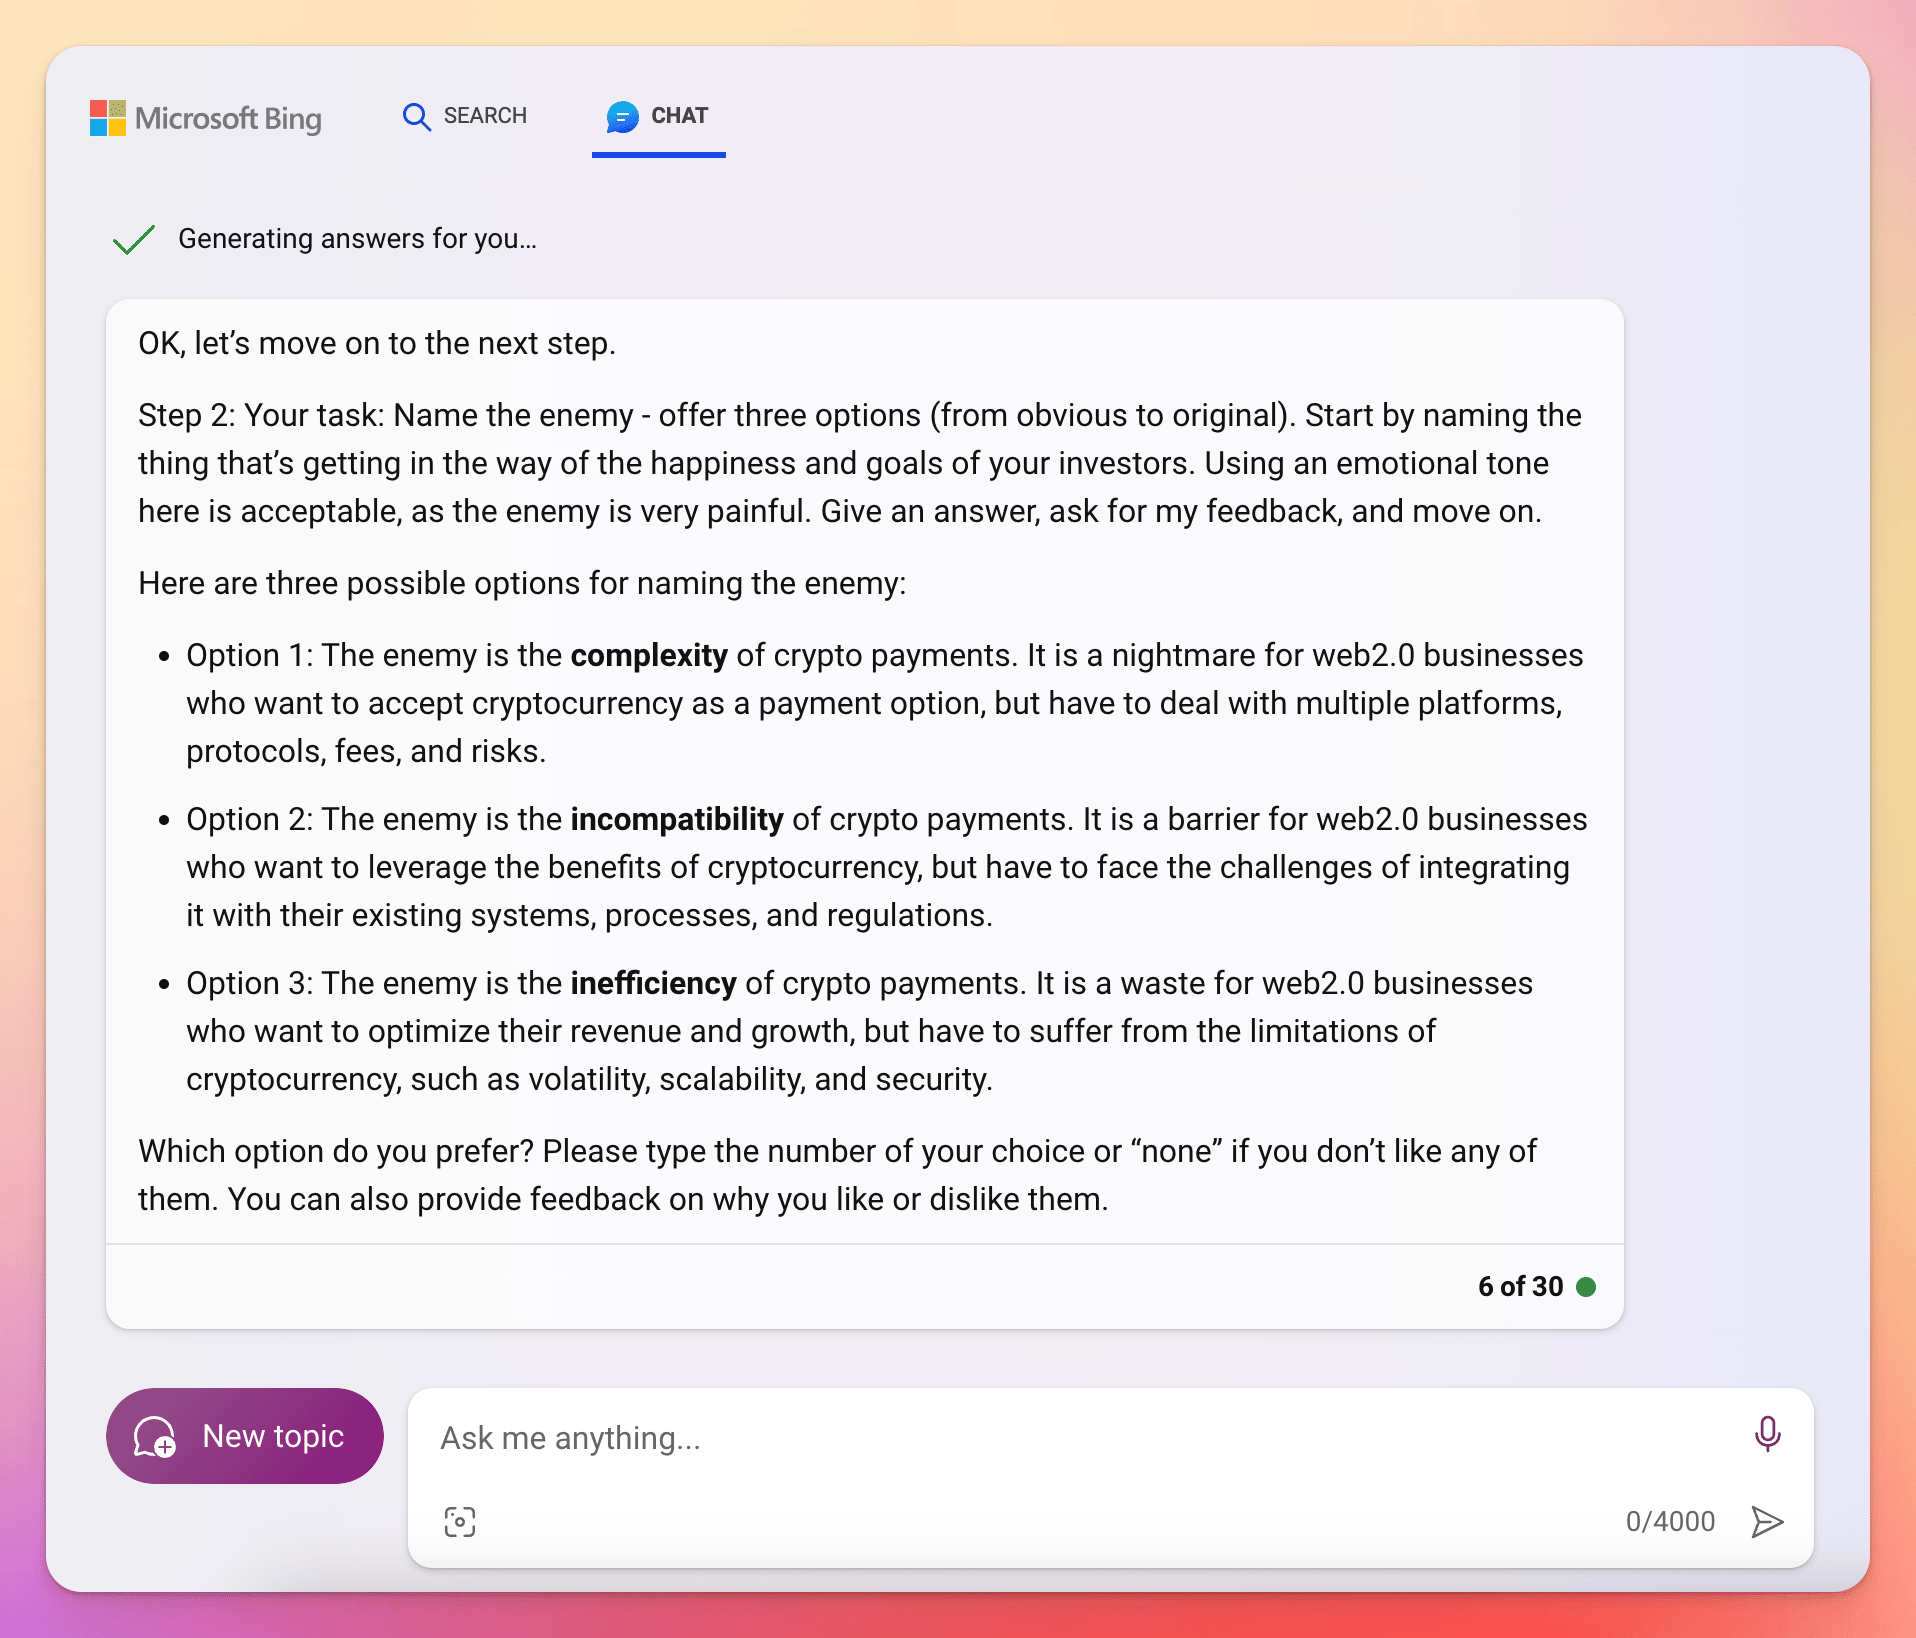Click the Which option do you prefer question
The height and width of the screenshot is (1638, 1916).
pyautogui.click(x=838, y=1175)
